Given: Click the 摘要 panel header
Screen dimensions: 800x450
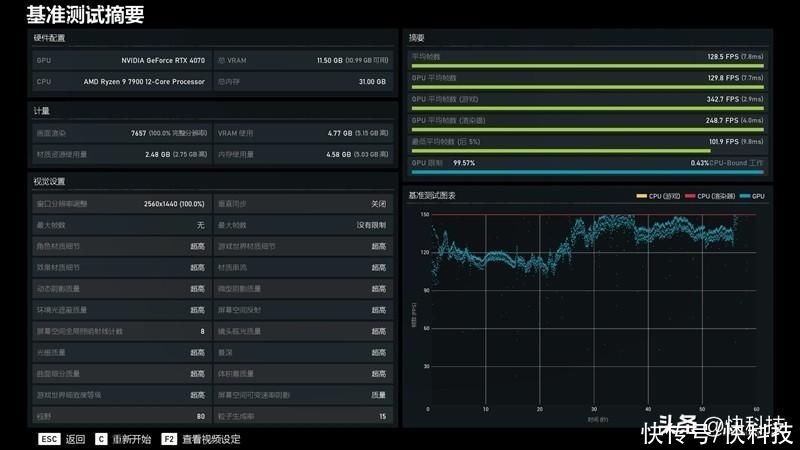Looking at the screenshot, I should (x=416, y=38).
